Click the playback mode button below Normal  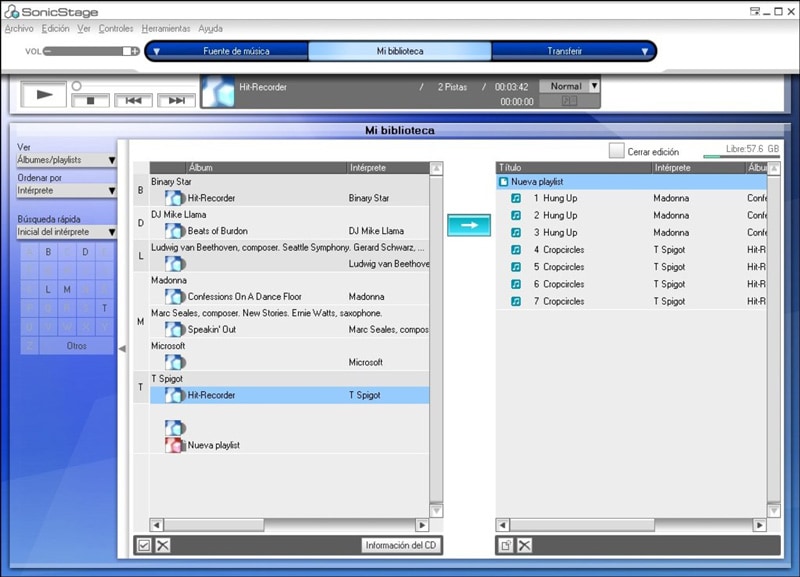click(569, 101)
